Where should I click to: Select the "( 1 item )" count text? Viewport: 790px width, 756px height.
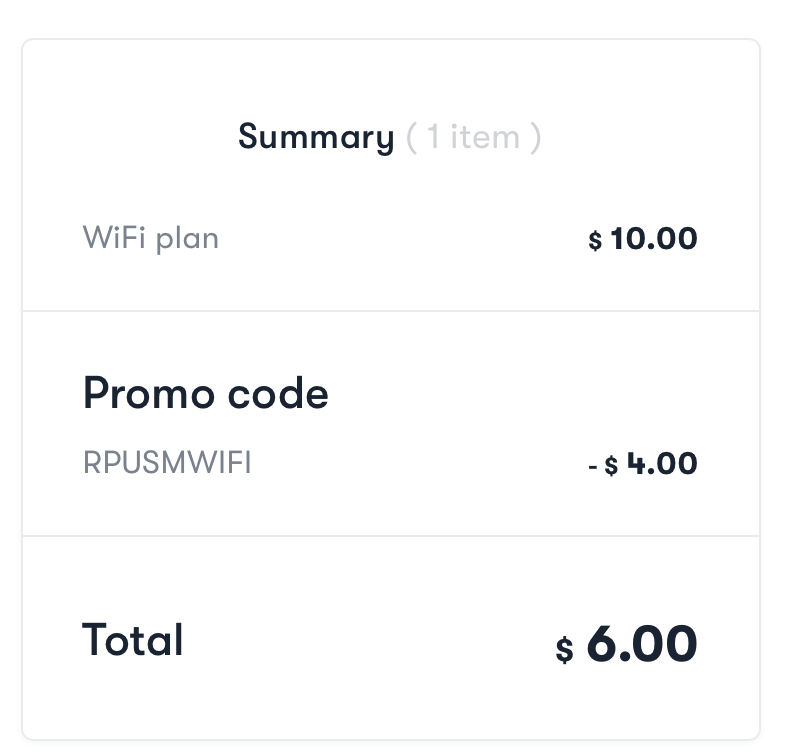coord(474,138)
